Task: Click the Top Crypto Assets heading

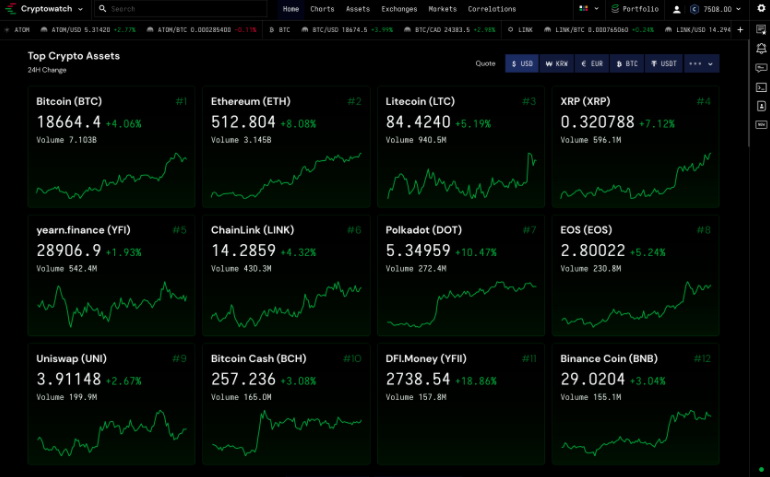Action: point(74,56)
